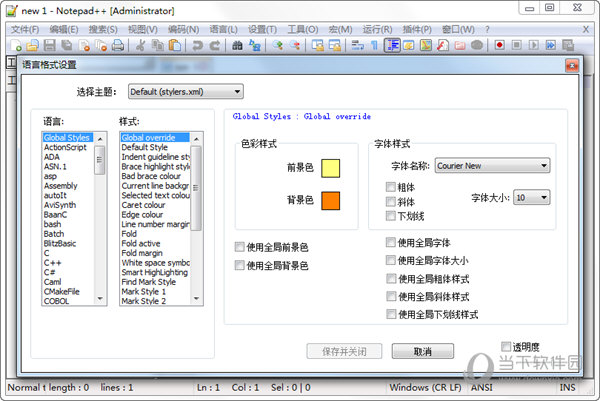Click the Save floppy disk icon
The image size is (600, 401).
tap(49, 46)
